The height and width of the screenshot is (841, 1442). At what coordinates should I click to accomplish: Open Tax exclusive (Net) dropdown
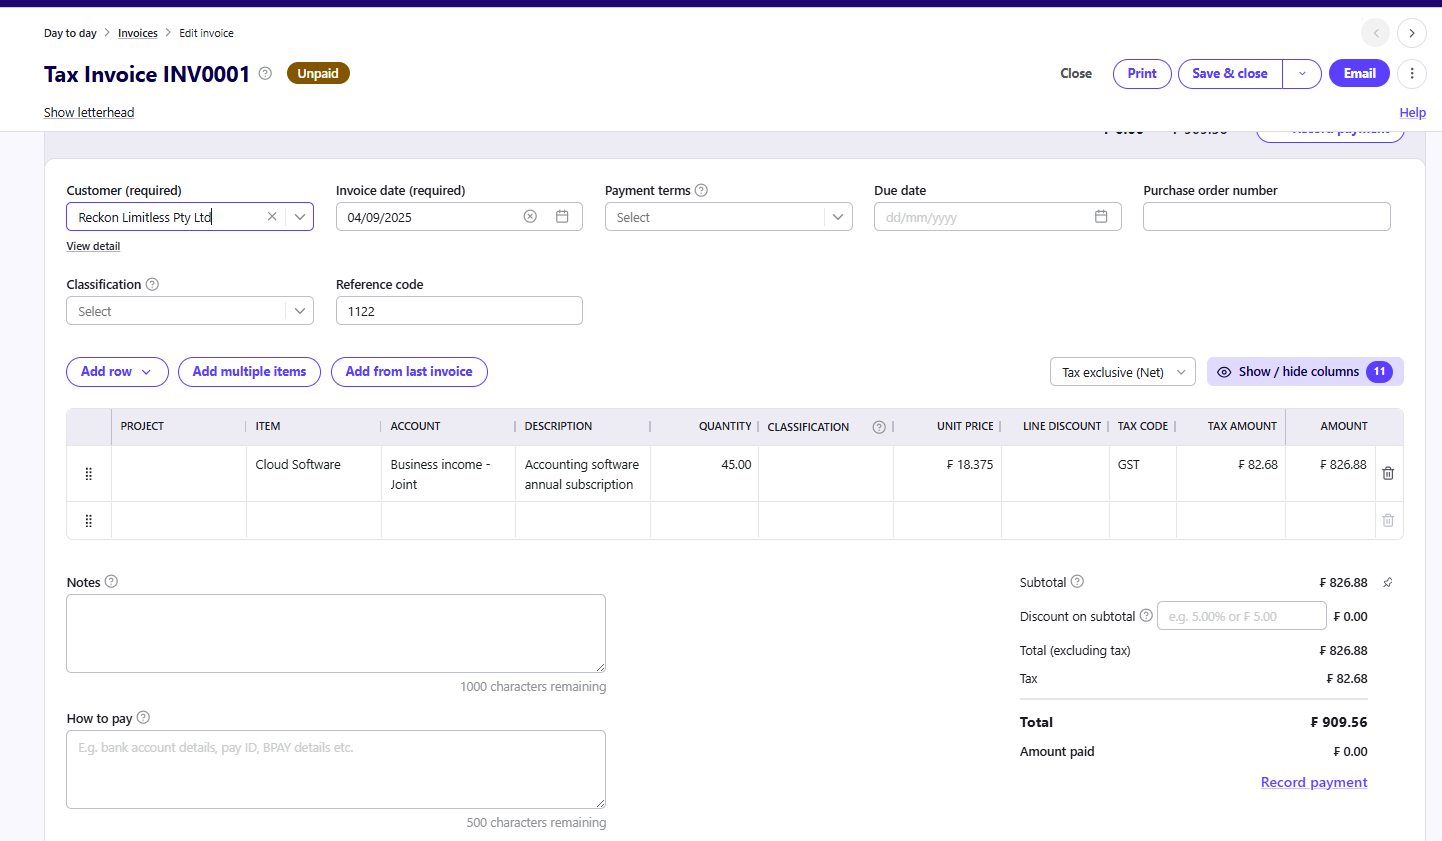pyautogui.click(x=1123, y=372)
